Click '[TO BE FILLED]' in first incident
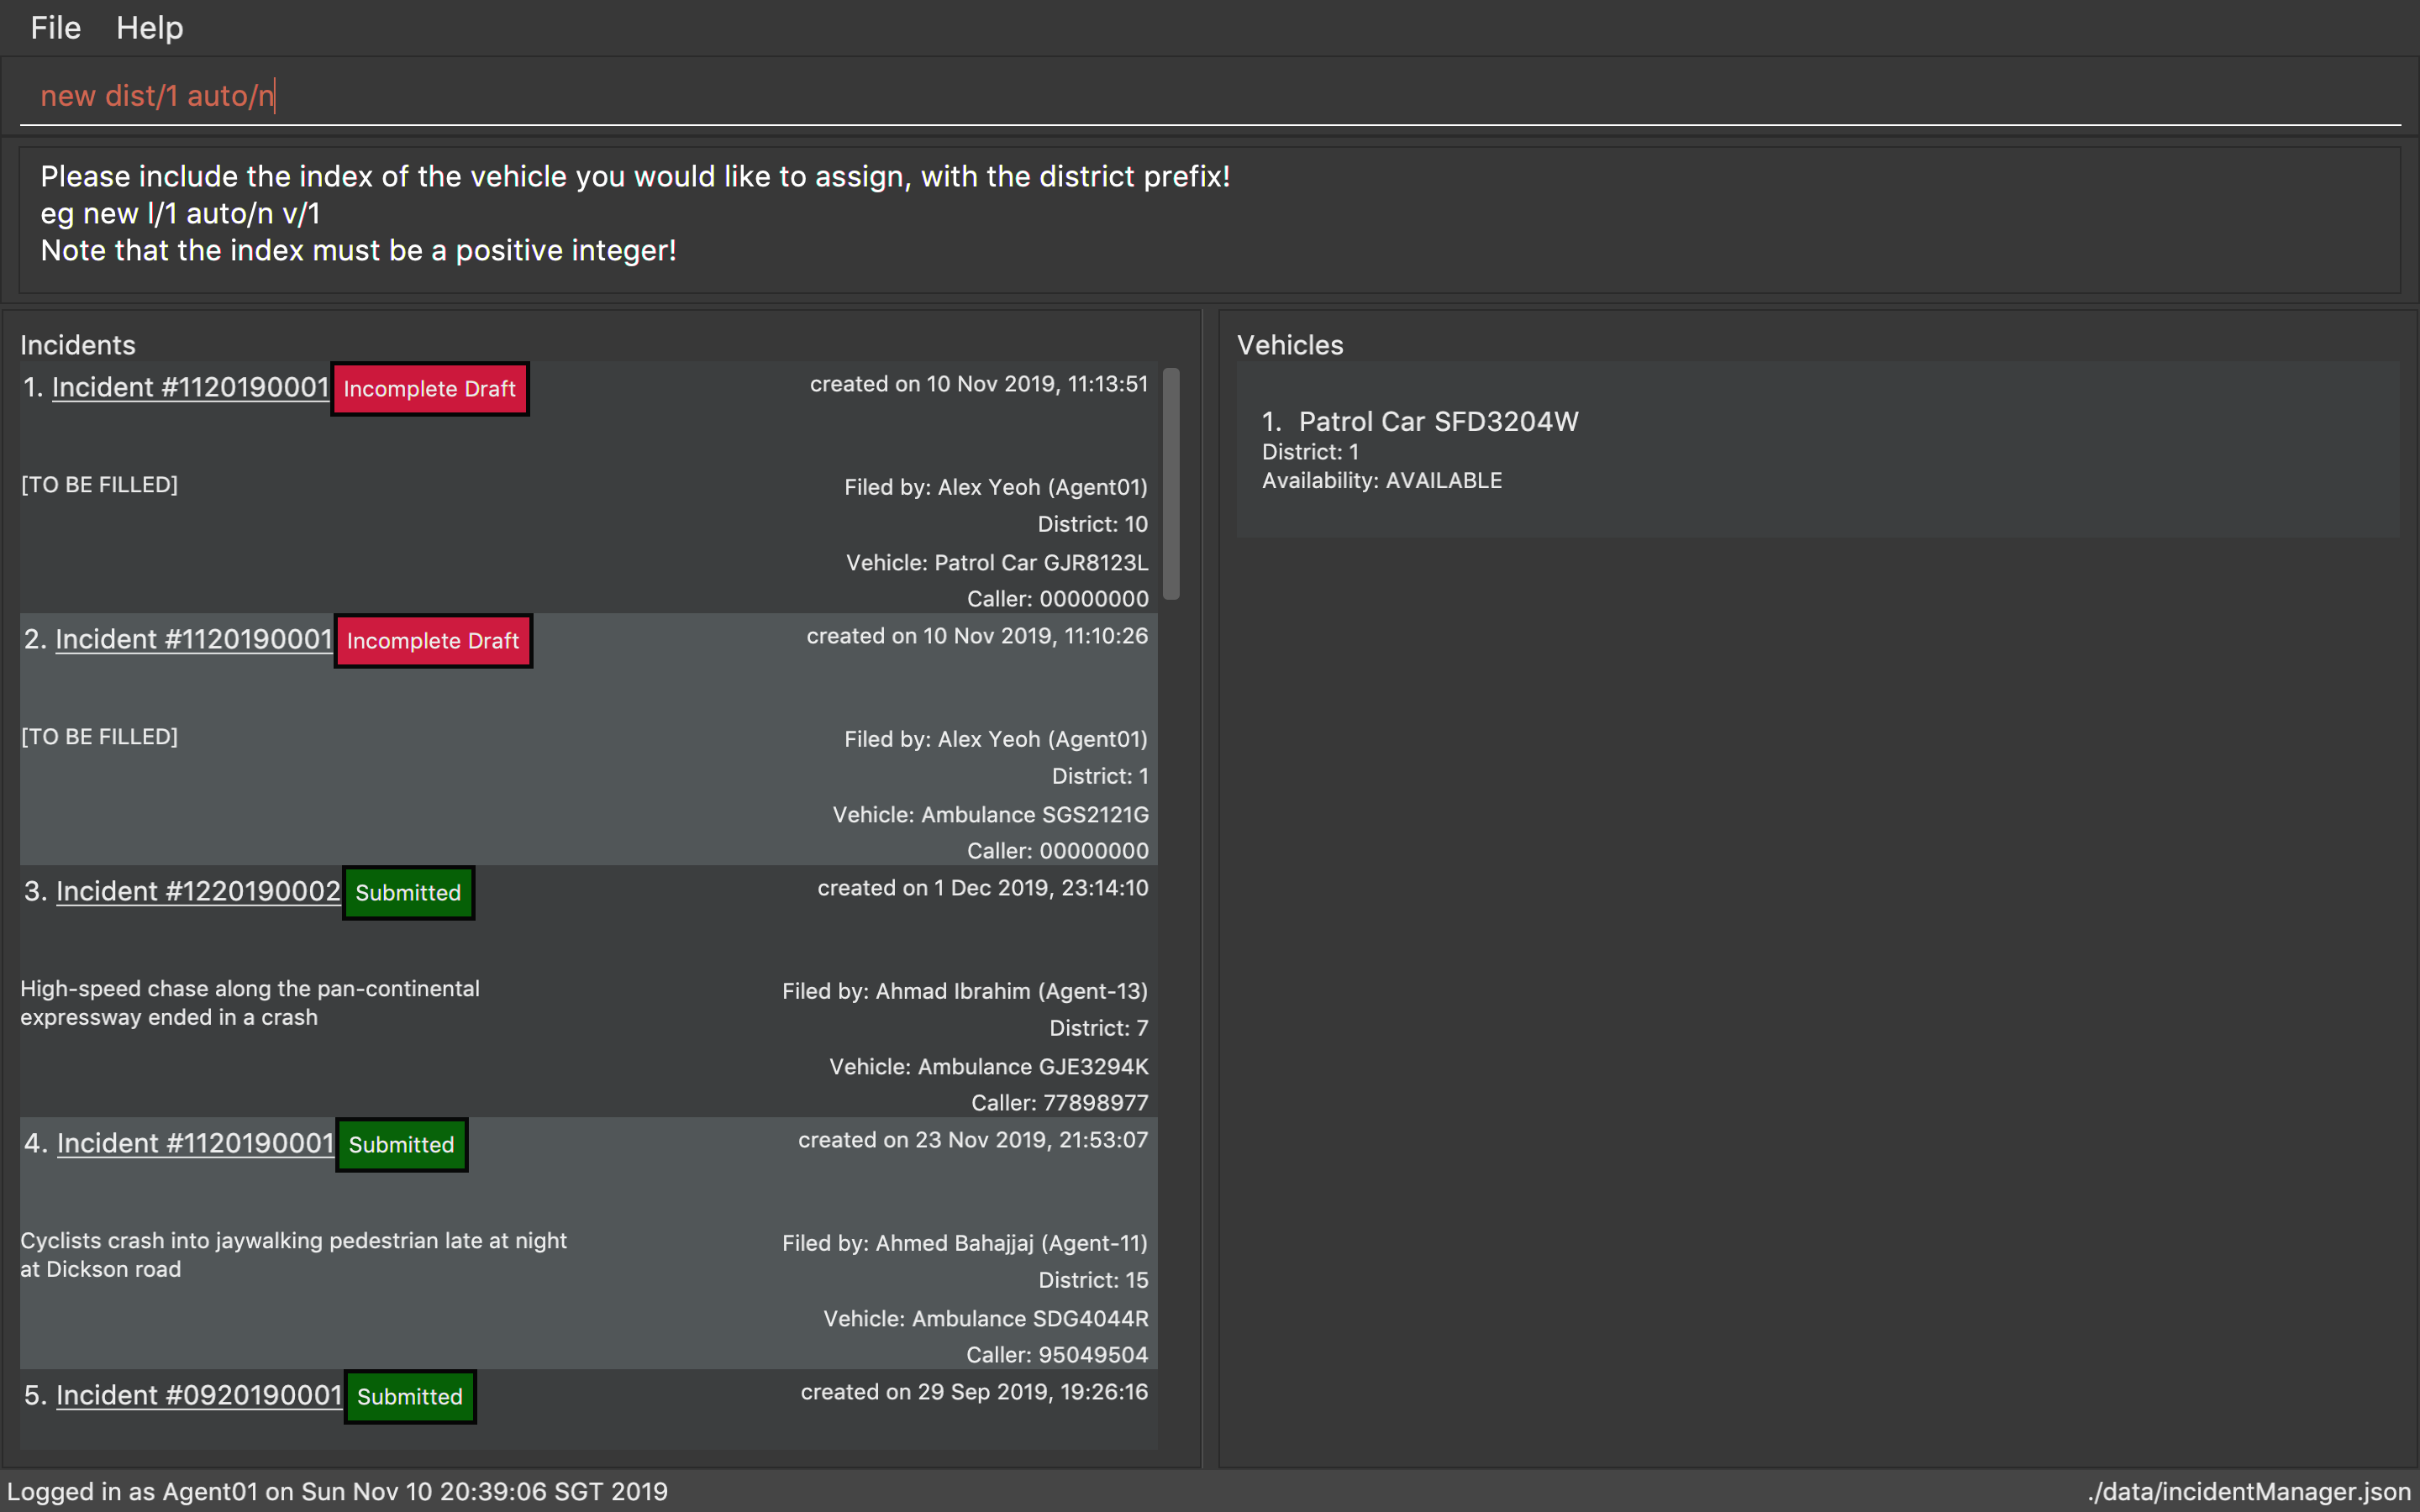Screen dimensions: 2420x1512 pos(99,485)
